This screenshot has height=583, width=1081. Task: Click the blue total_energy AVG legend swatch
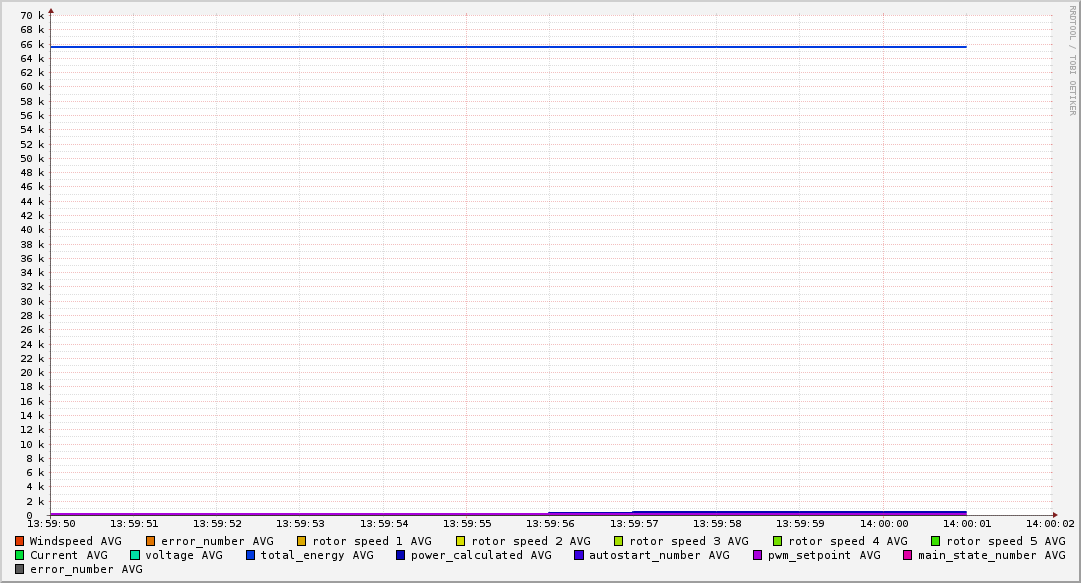coord(251,555)
